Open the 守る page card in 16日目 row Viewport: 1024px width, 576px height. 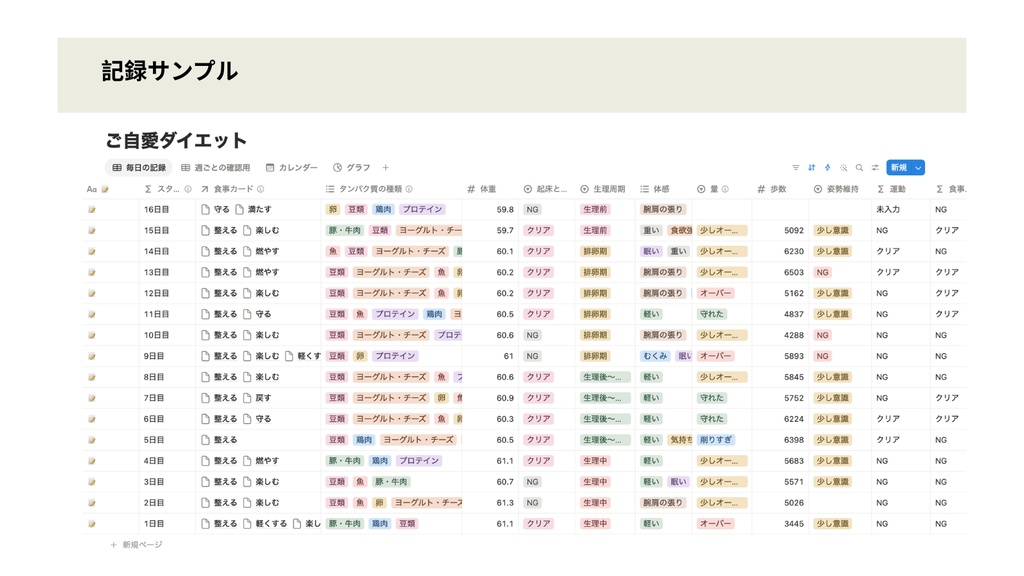216,210
